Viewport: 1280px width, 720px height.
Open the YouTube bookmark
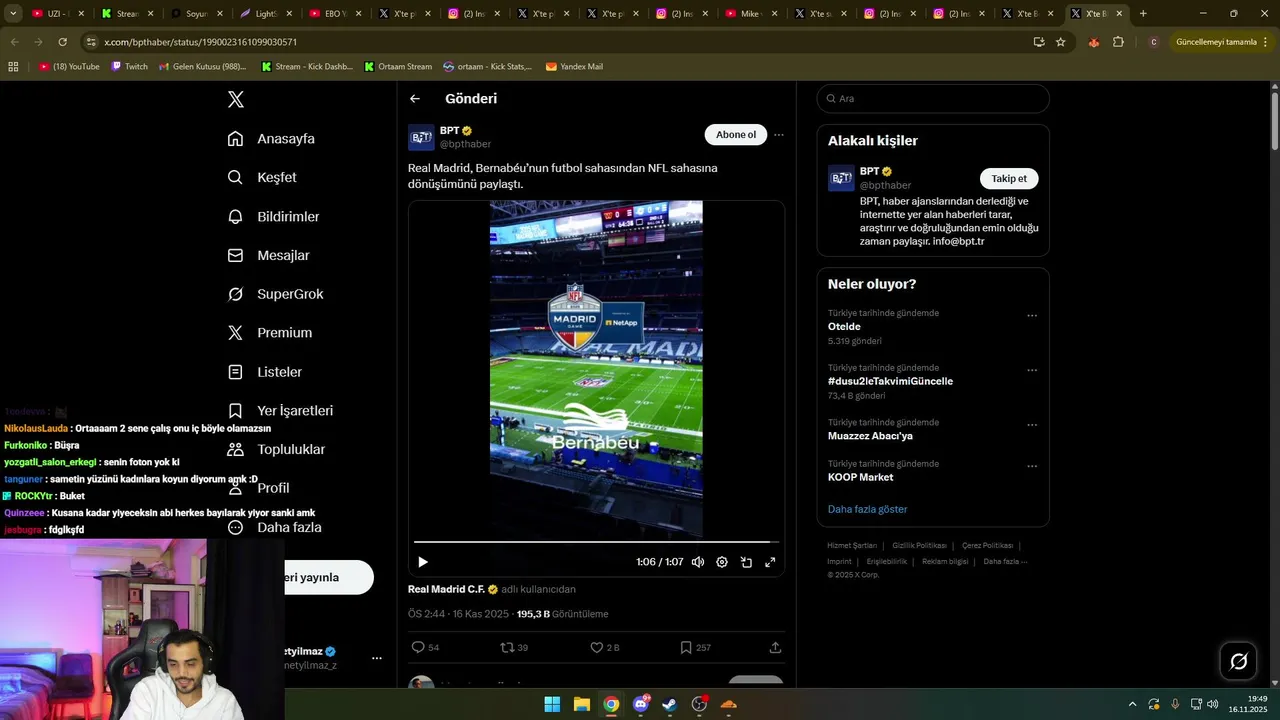click(x=69, y=67)
